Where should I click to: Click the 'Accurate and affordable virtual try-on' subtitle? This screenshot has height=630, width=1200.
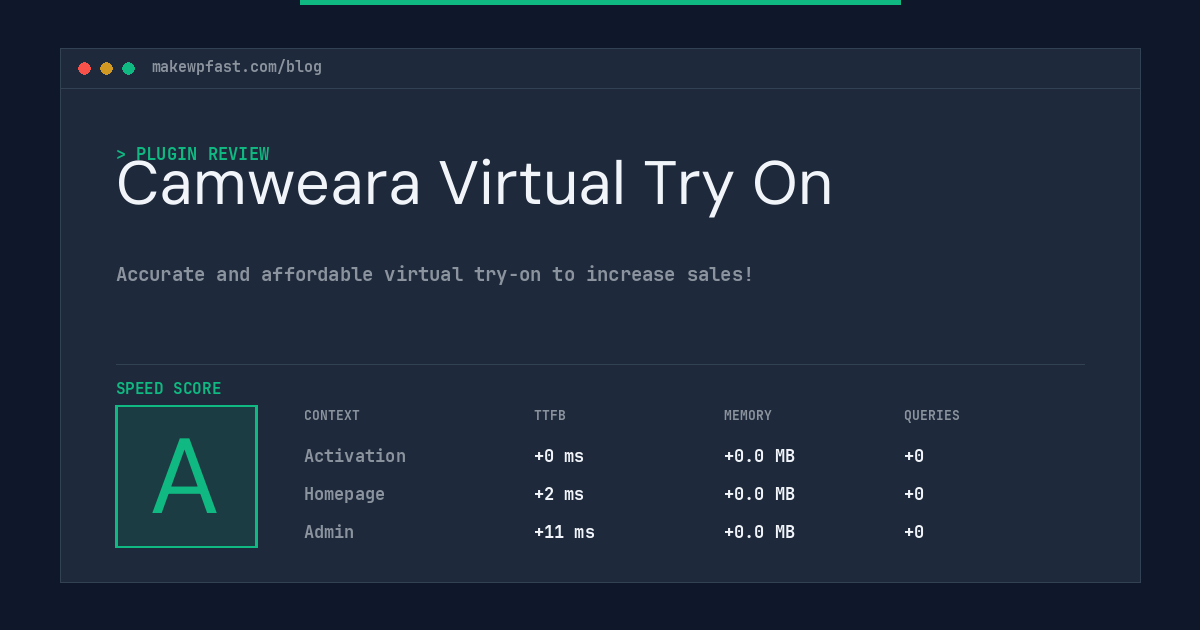click(435, 274)
